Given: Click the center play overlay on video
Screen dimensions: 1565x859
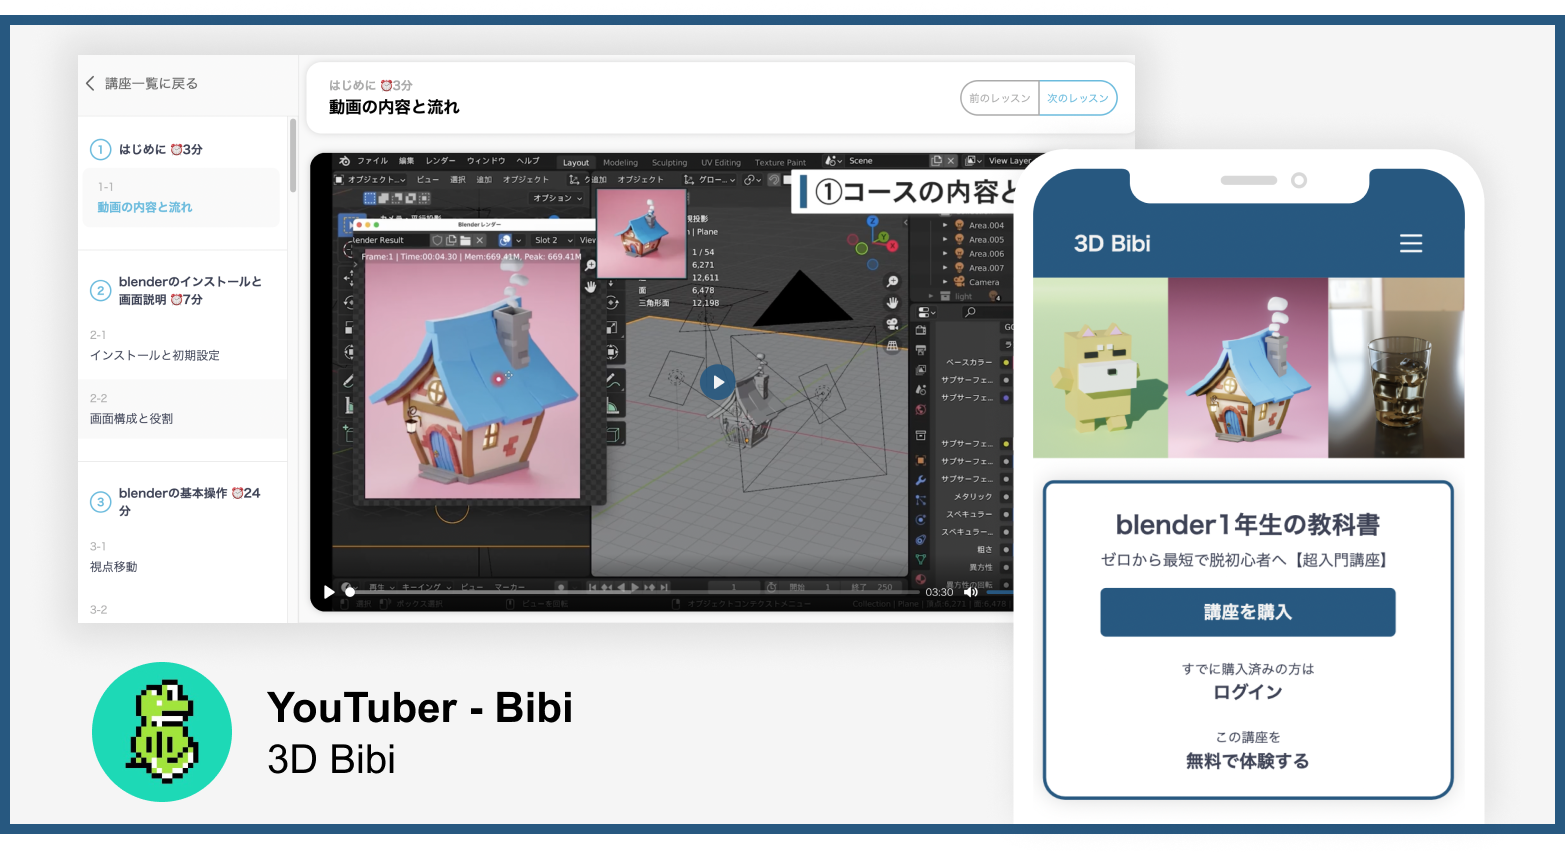Looking at the screenshot, I should click(717, 382).
